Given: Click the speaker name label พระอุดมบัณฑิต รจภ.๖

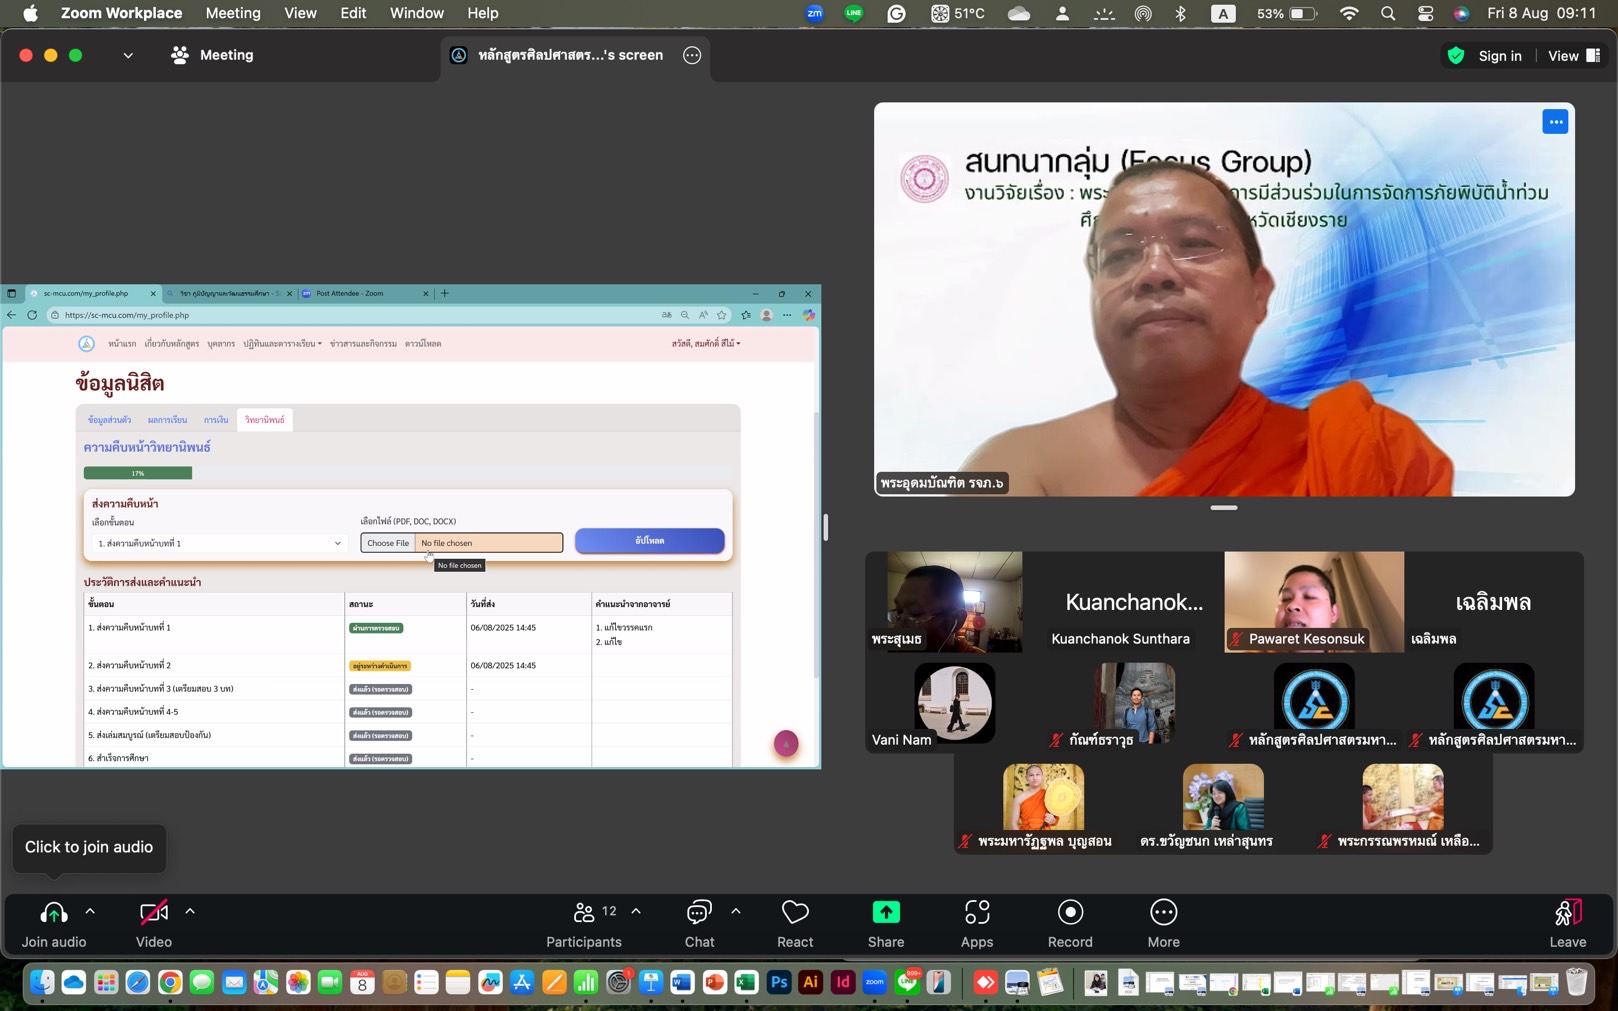Looking at the screenshot, I should [x=942, y=483].
